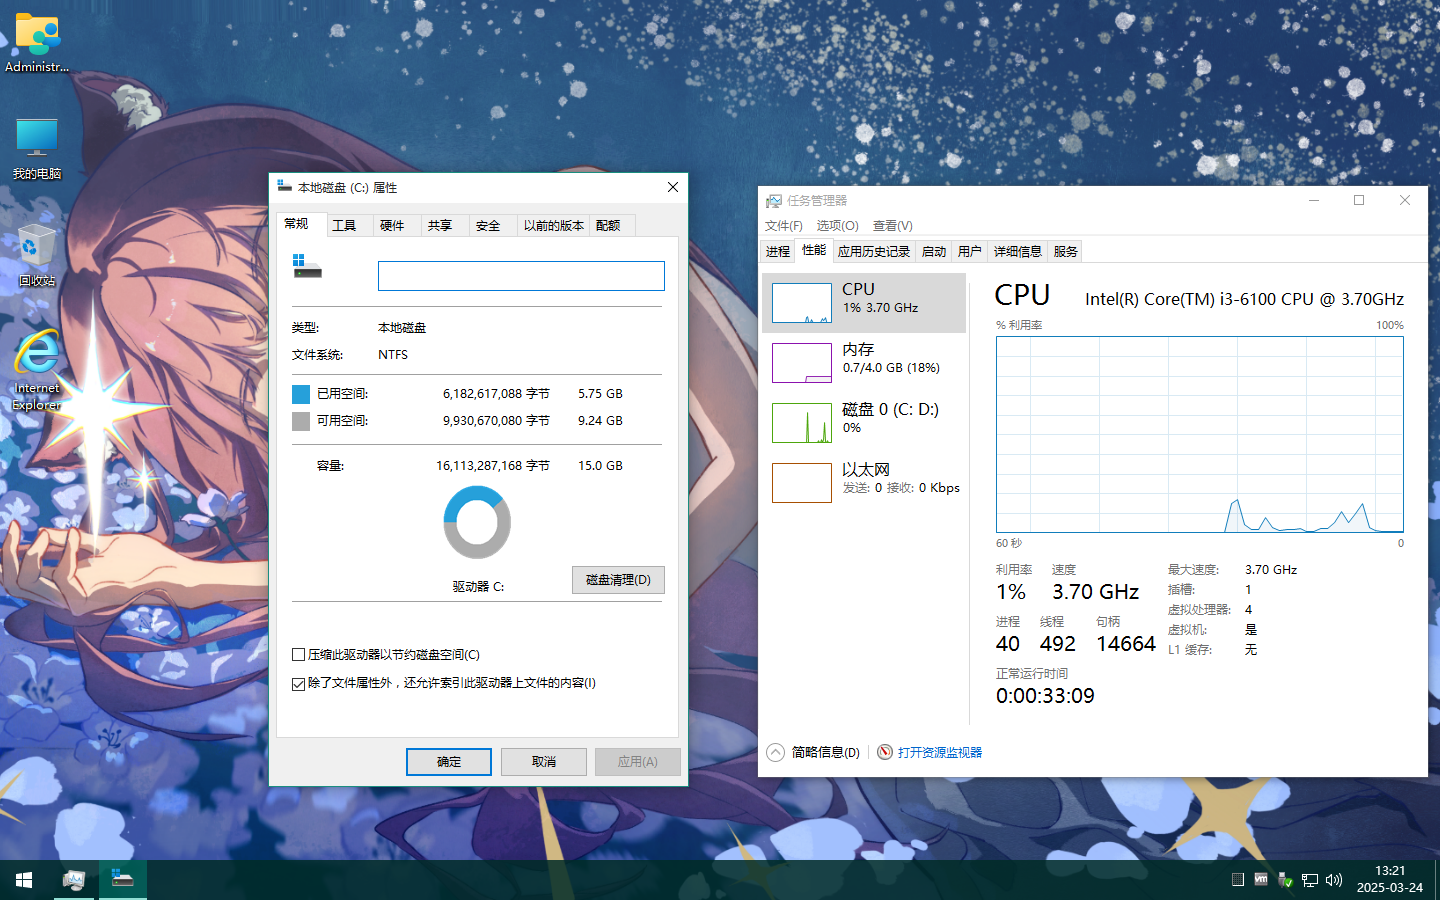The height and width of the screenshot is (900, 1440).
Task: Click the 打开资源监视器 link
Action: click(940, 753)
